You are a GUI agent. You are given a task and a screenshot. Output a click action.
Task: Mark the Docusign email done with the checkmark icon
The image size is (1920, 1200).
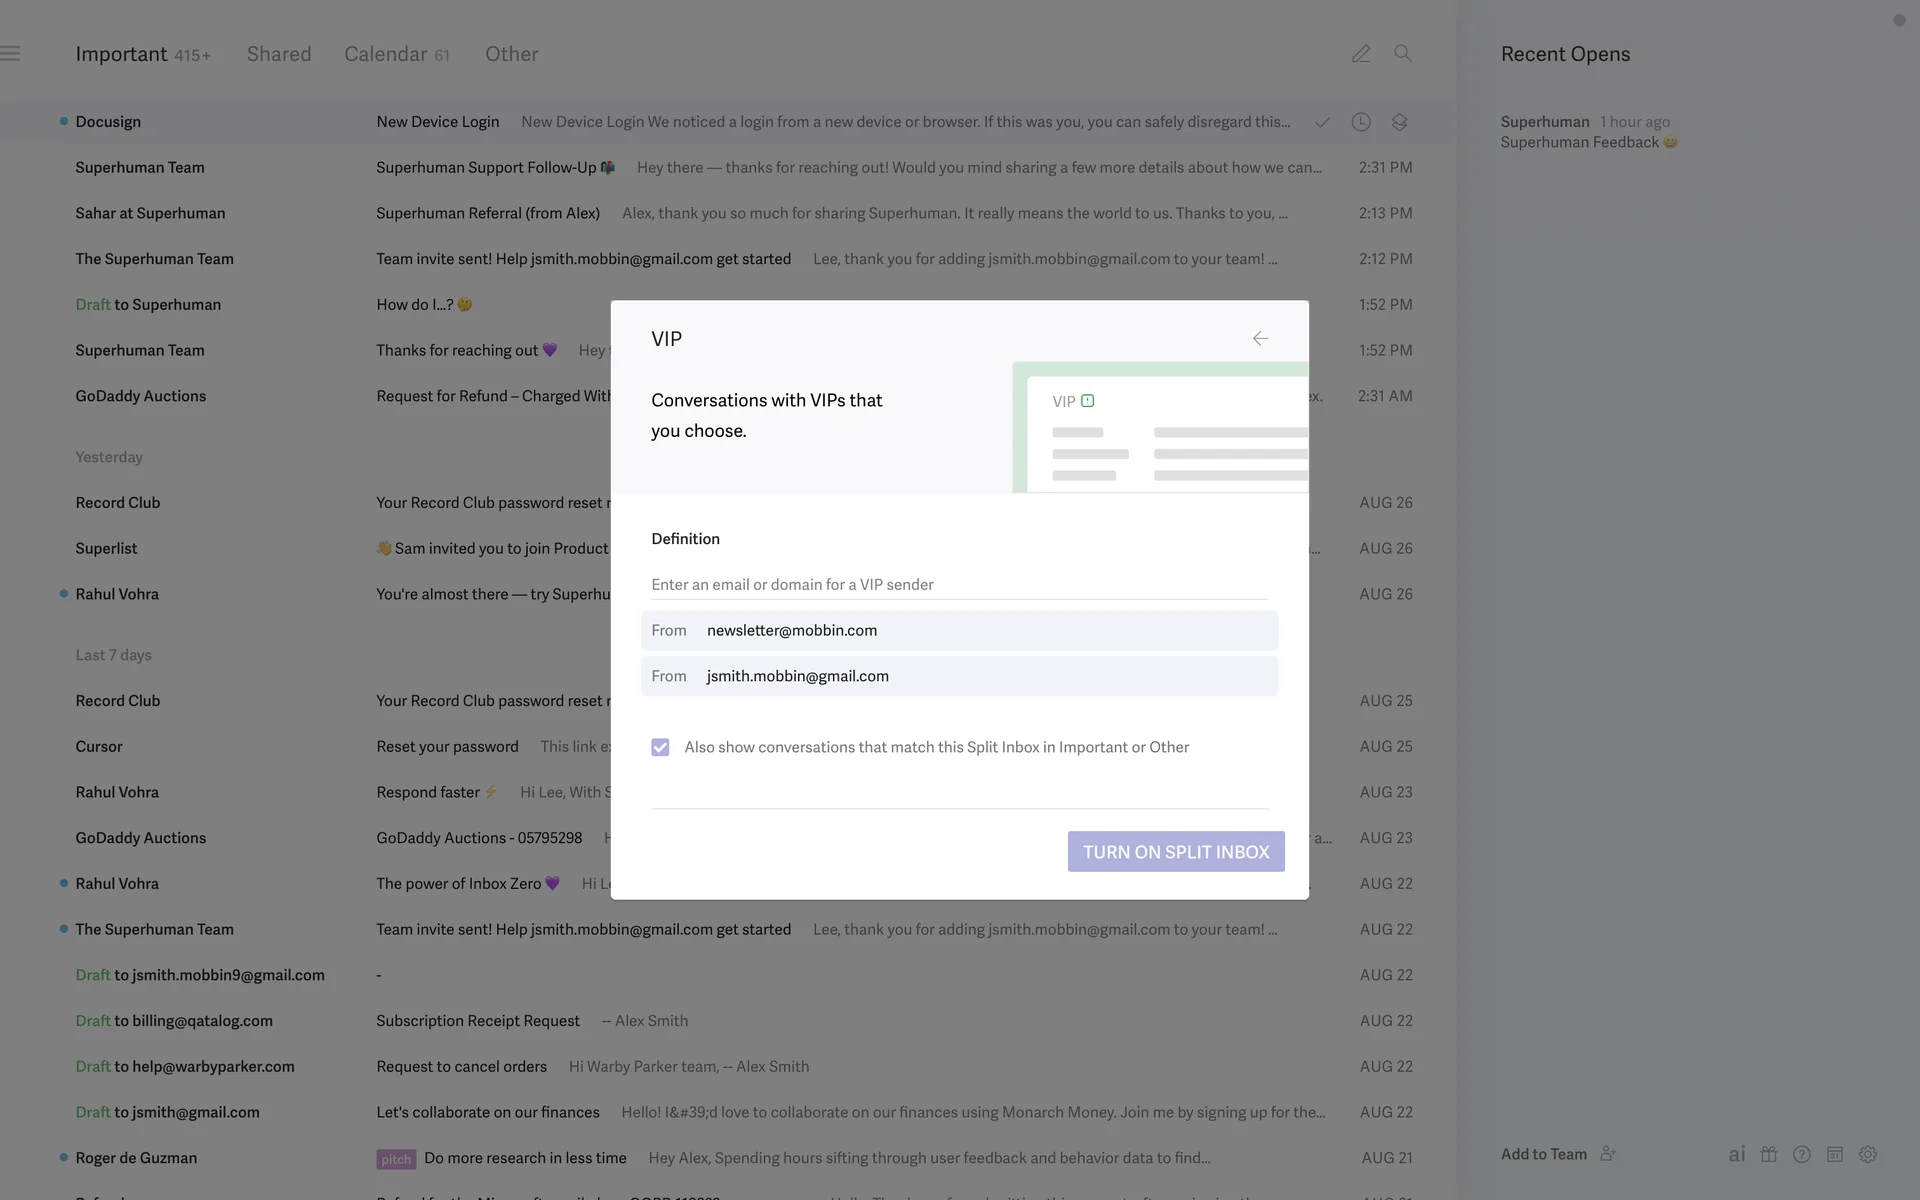[1322, 122]
